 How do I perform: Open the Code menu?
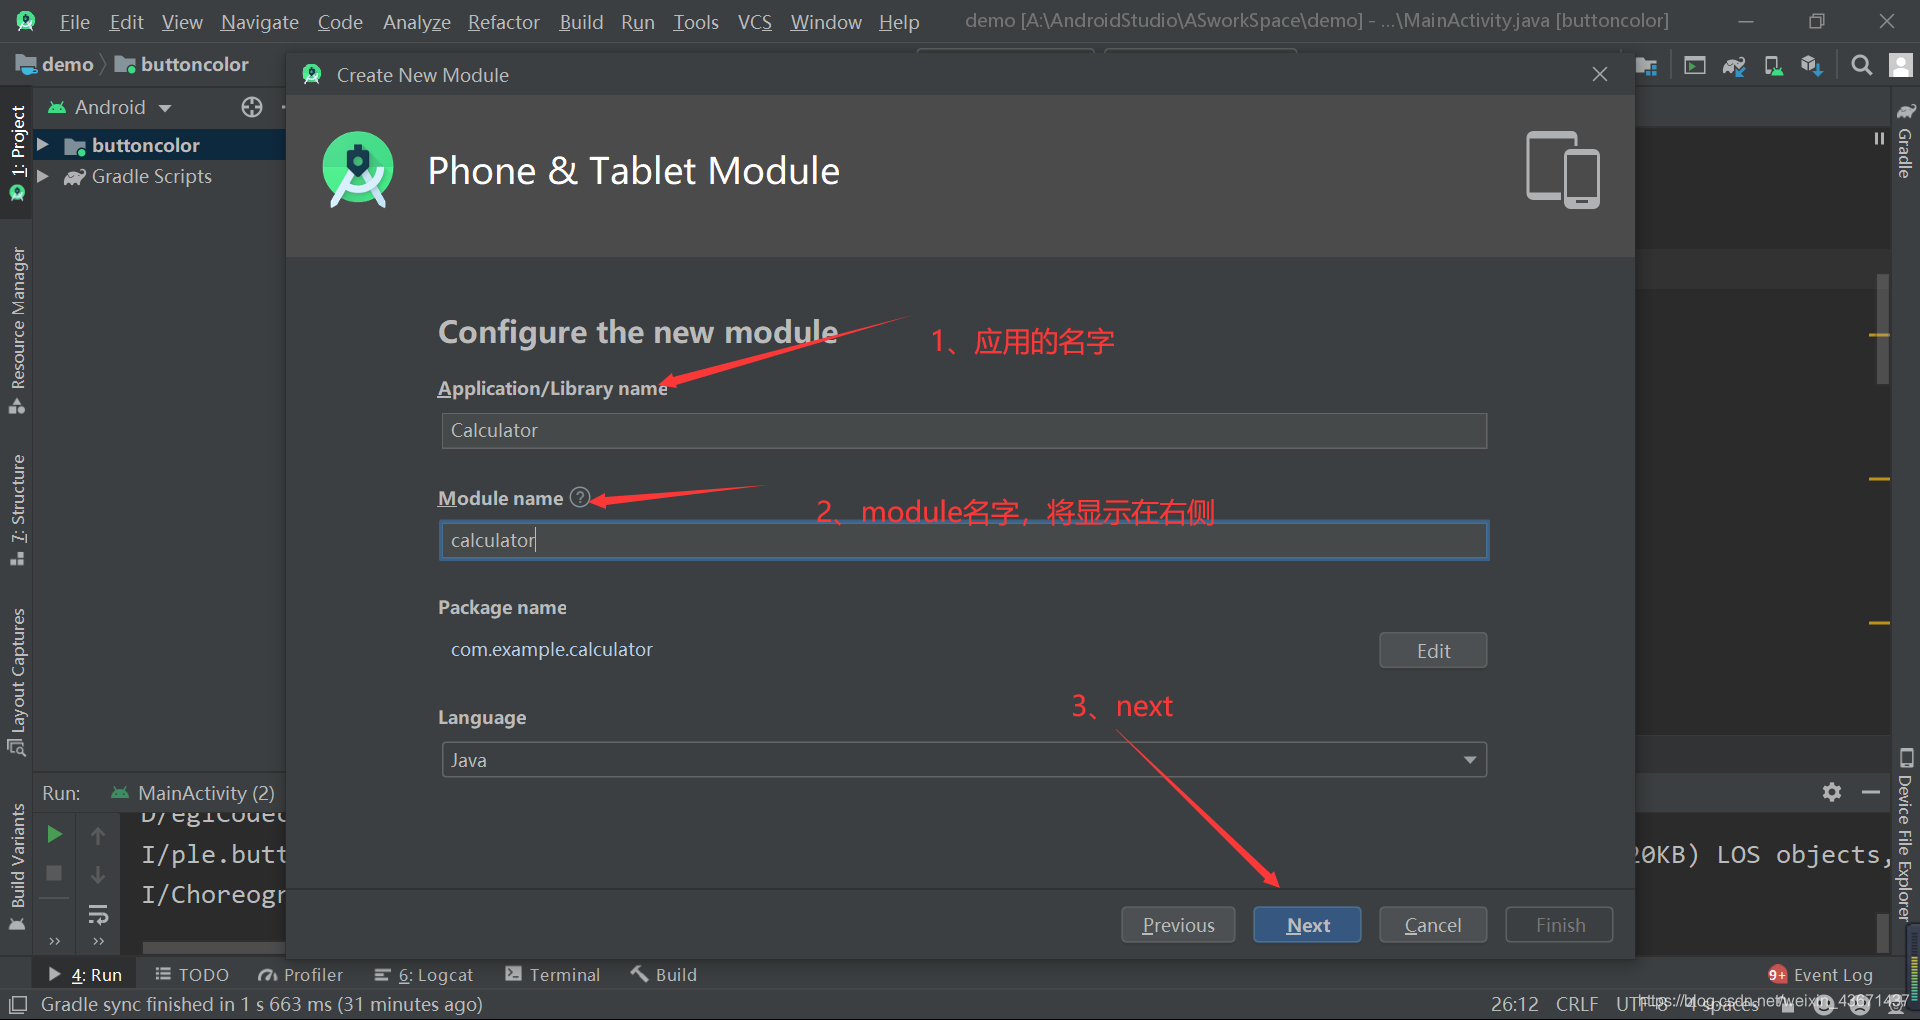[340, 22]
